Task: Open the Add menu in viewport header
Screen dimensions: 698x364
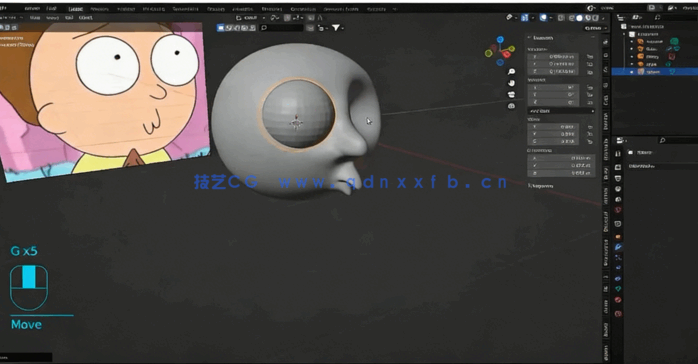Action: click(69, 18)
